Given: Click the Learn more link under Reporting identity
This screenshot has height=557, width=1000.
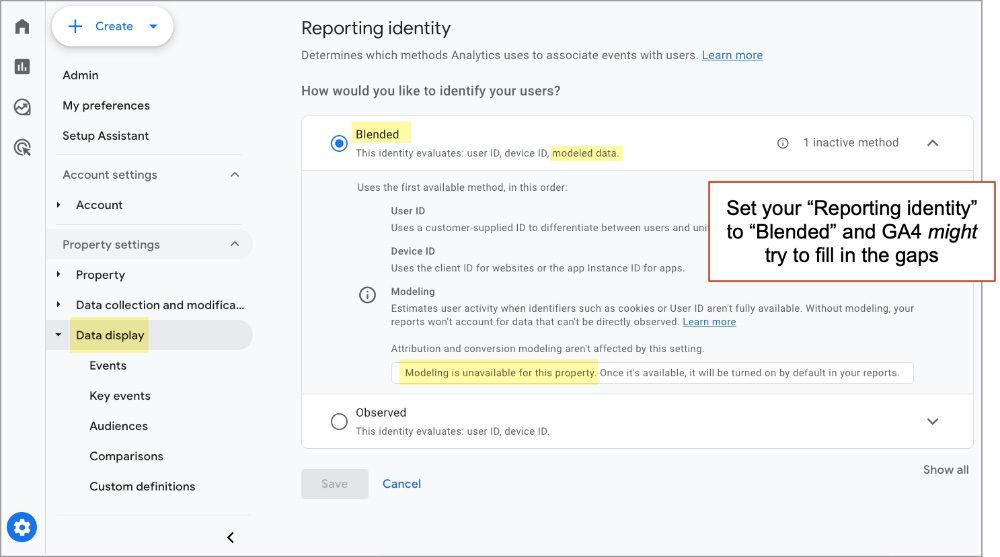Looking at the screenshot, I should 732,55.
